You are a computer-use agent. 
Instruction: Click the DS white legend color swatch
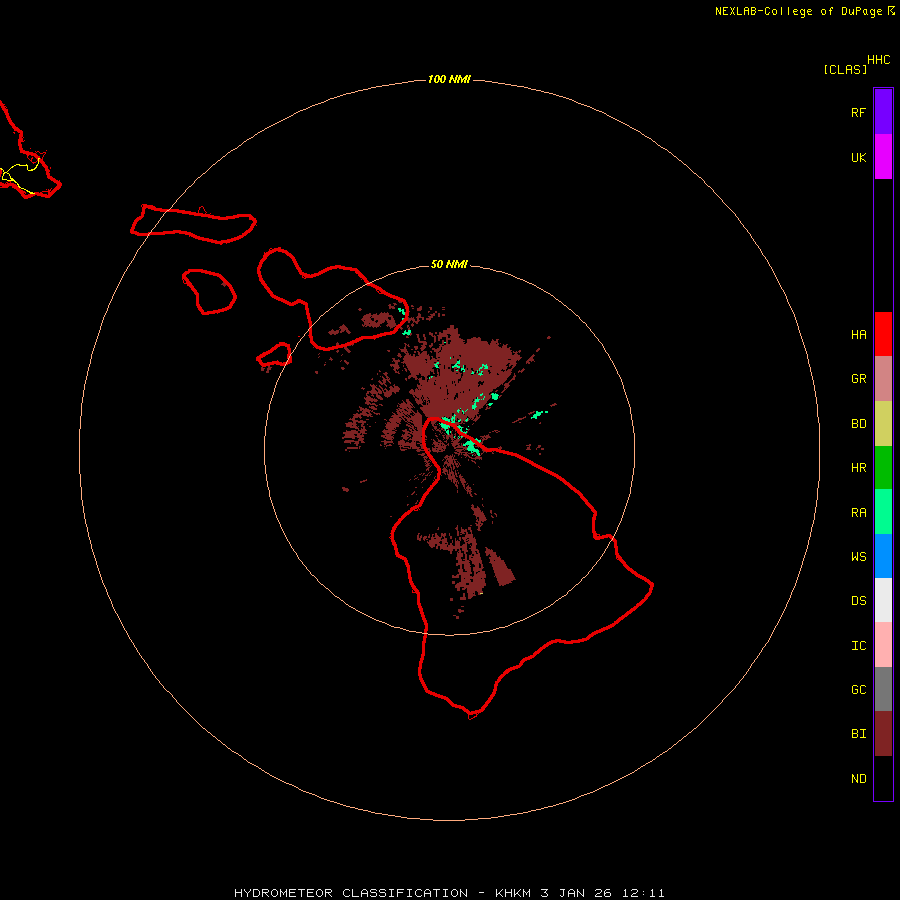883,600
